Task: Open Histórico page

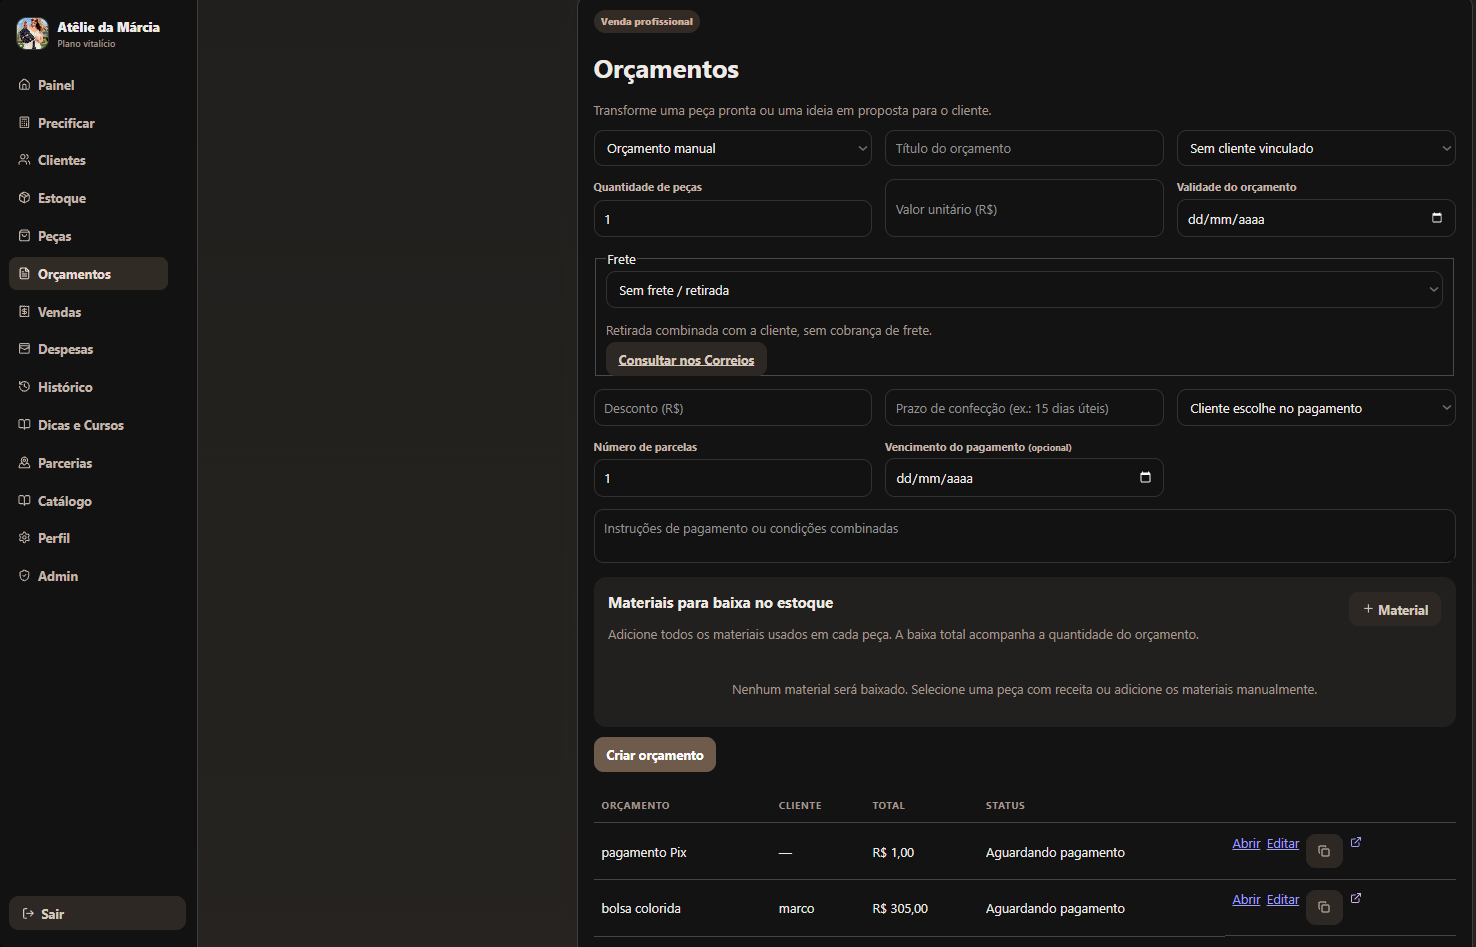Action: pyautogui.click(x=88, y=387)
